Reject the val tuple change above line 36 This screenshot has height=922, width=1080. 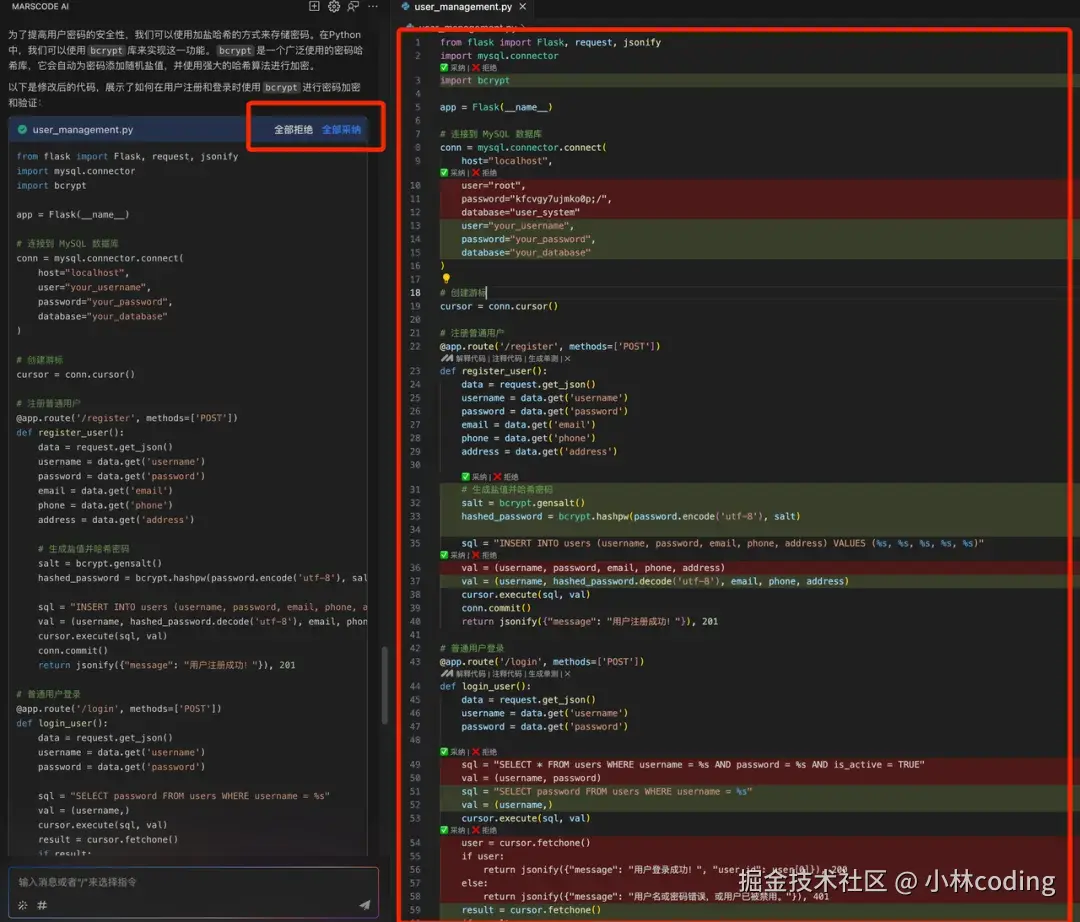[x=484, y=555]
